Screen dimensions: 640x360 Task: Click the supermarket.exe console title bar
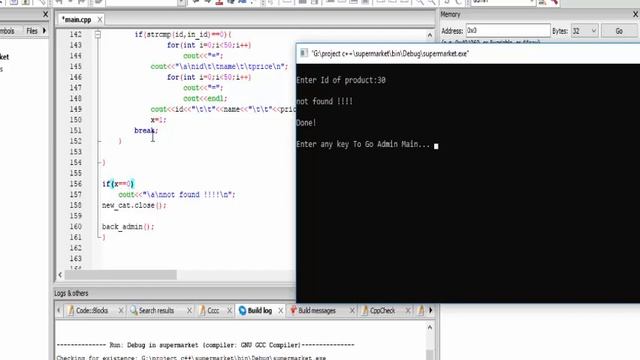pos(468,53)
